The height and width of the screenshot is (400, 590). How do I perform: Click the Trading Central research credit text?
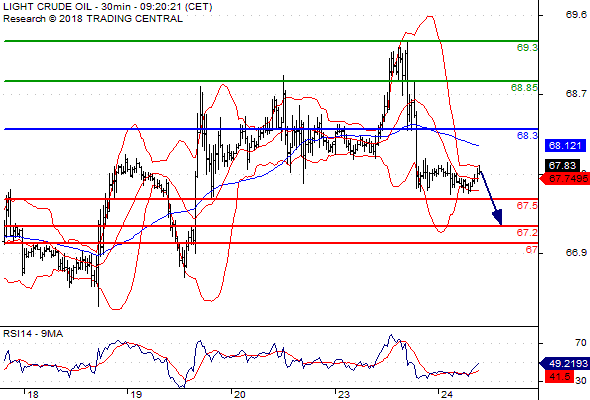click(93, 19)
